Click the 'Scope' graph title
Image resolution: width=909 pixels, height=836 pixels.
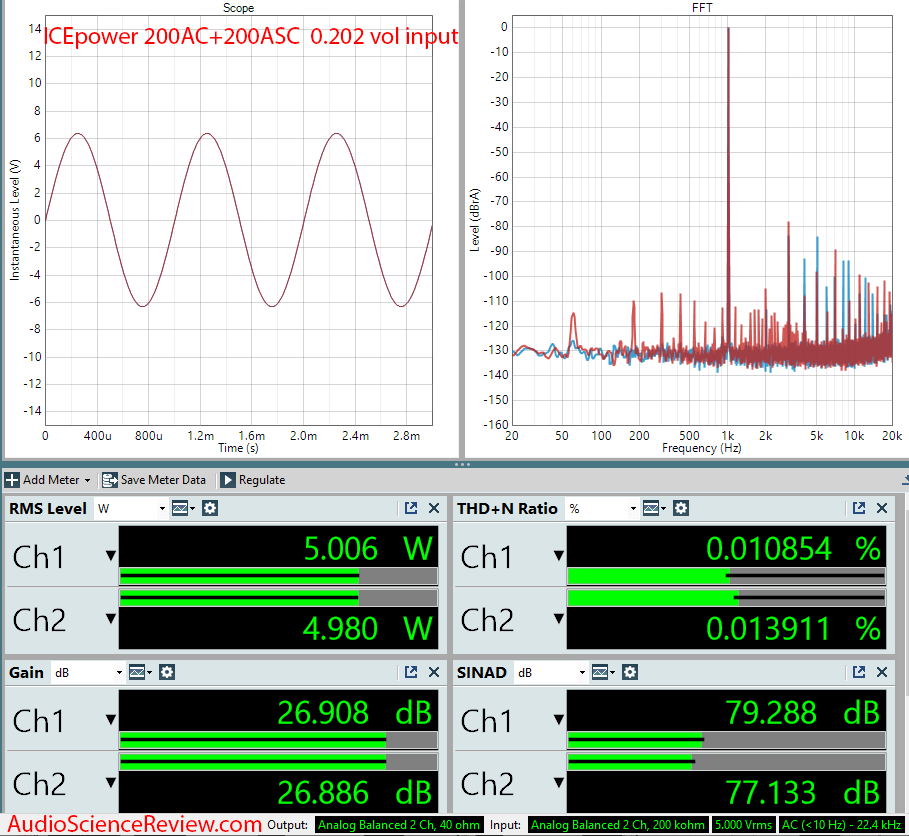point(238,8)
